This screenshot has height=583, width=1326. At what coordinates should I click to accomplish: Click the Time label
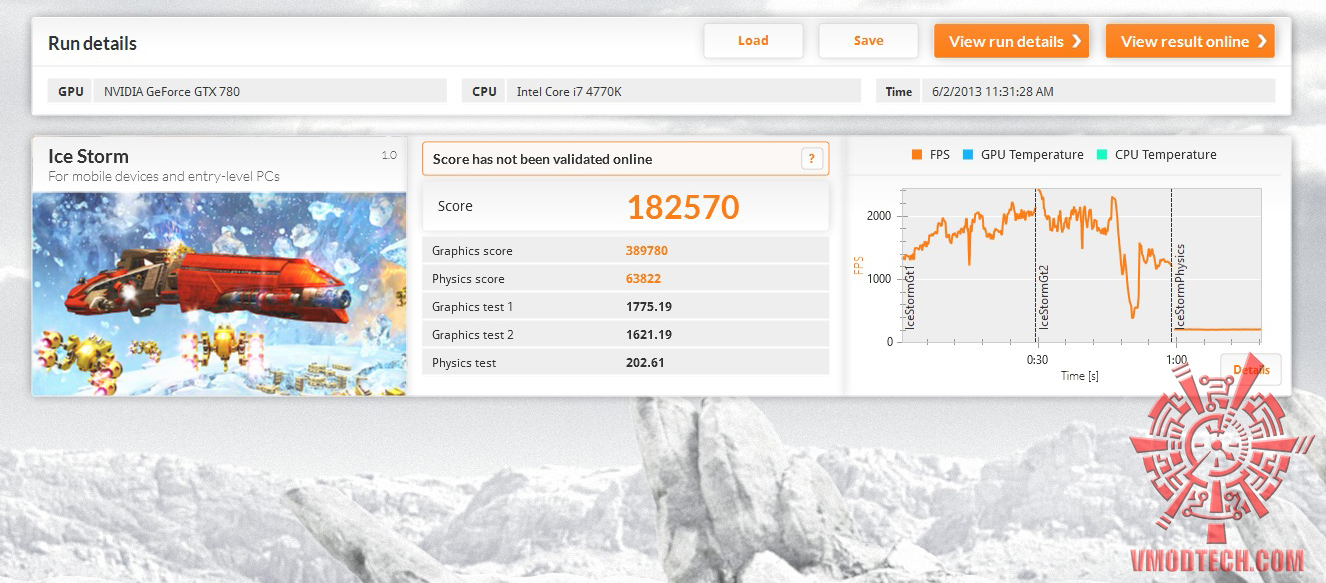click(x=899, y=91)
